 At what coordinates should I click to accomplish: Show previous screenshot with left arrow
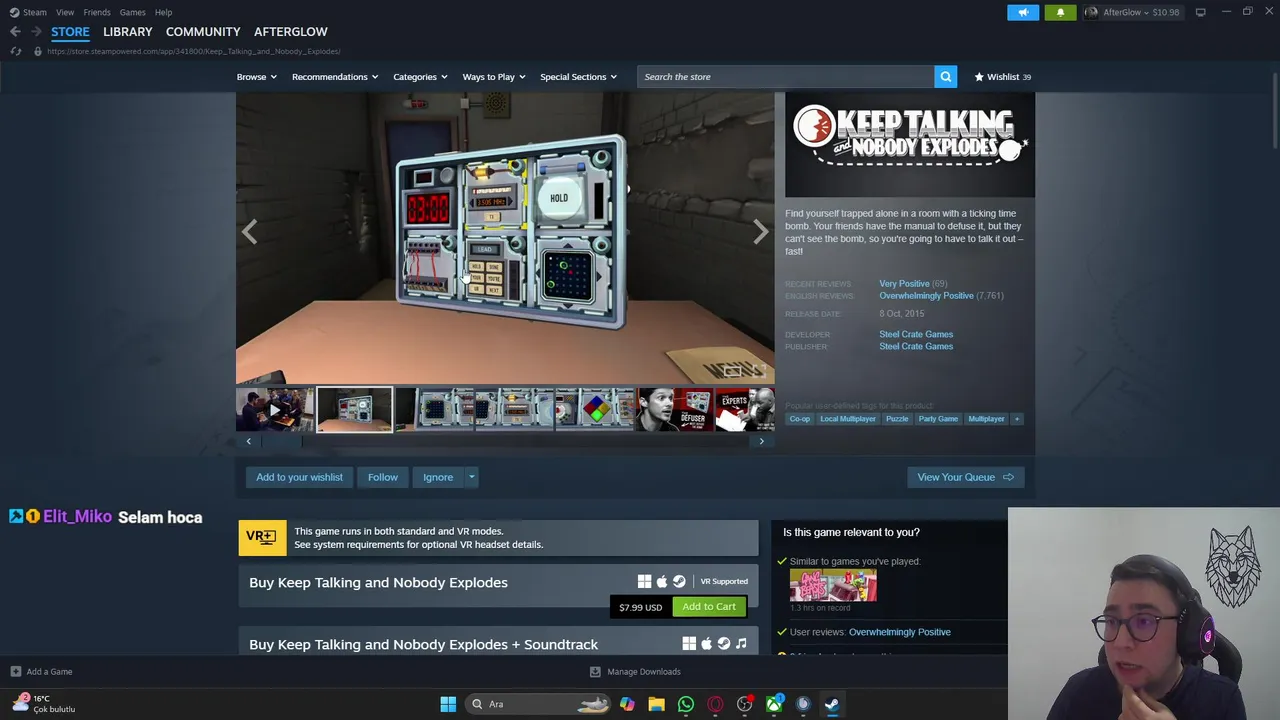[x=250, y=232]
